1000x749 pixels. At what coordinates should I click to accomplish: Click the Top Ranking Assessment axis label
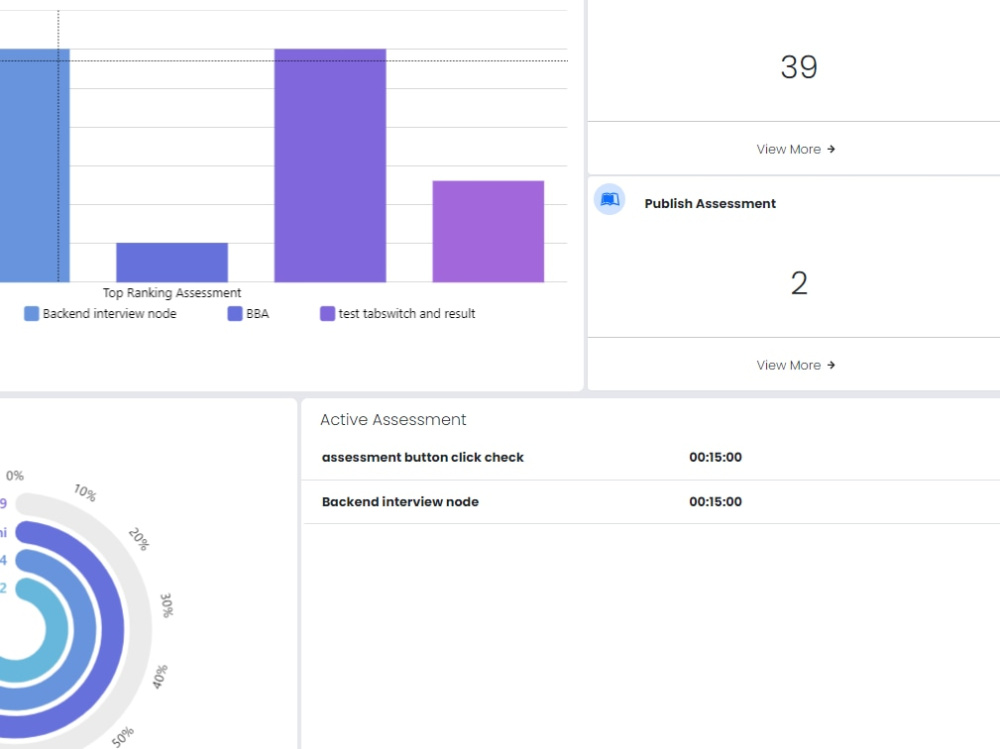[x=172, y=293]
